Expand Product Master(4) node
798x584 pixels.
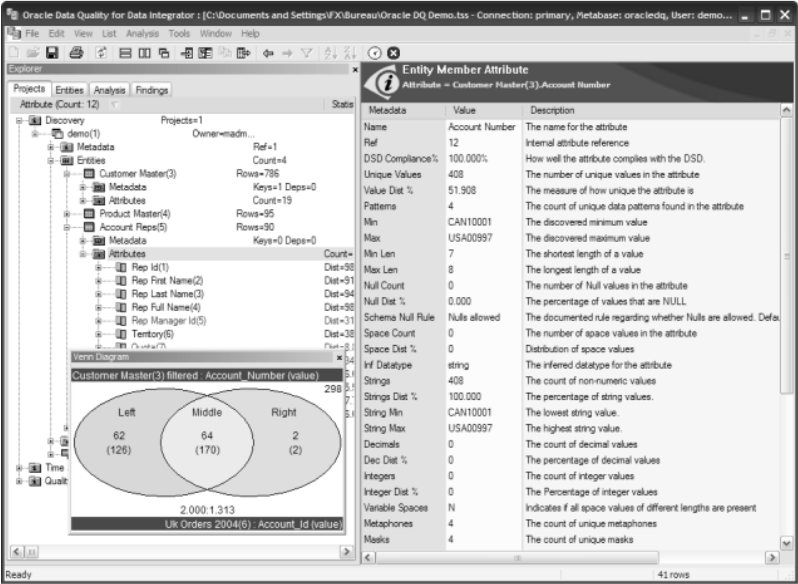point(67,214)
